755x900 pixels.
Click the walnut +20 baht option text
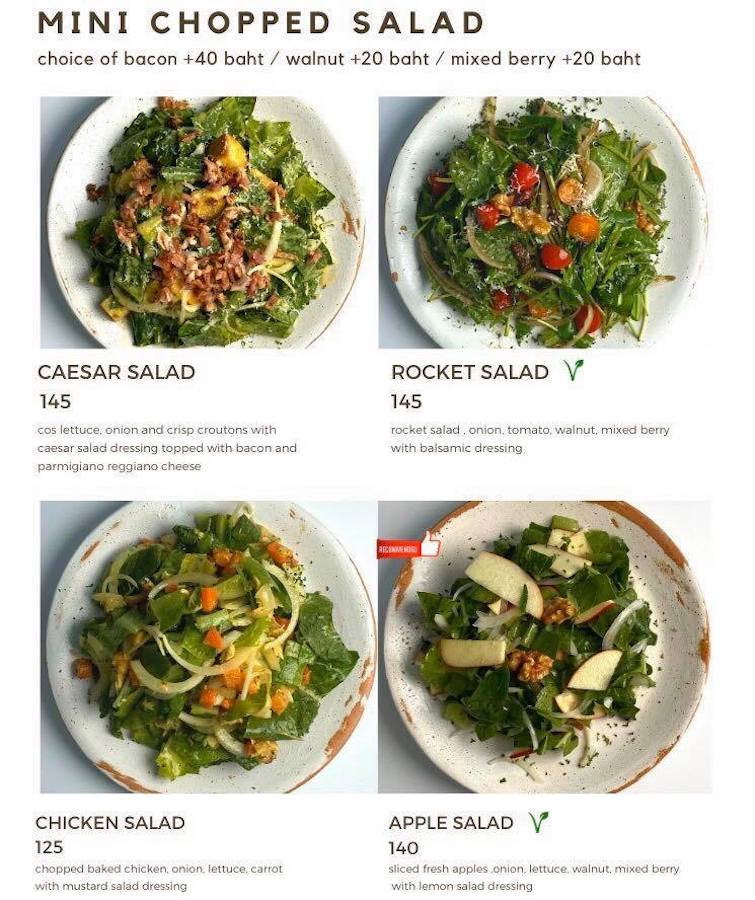pyautogui.click(x=357, y=59)
